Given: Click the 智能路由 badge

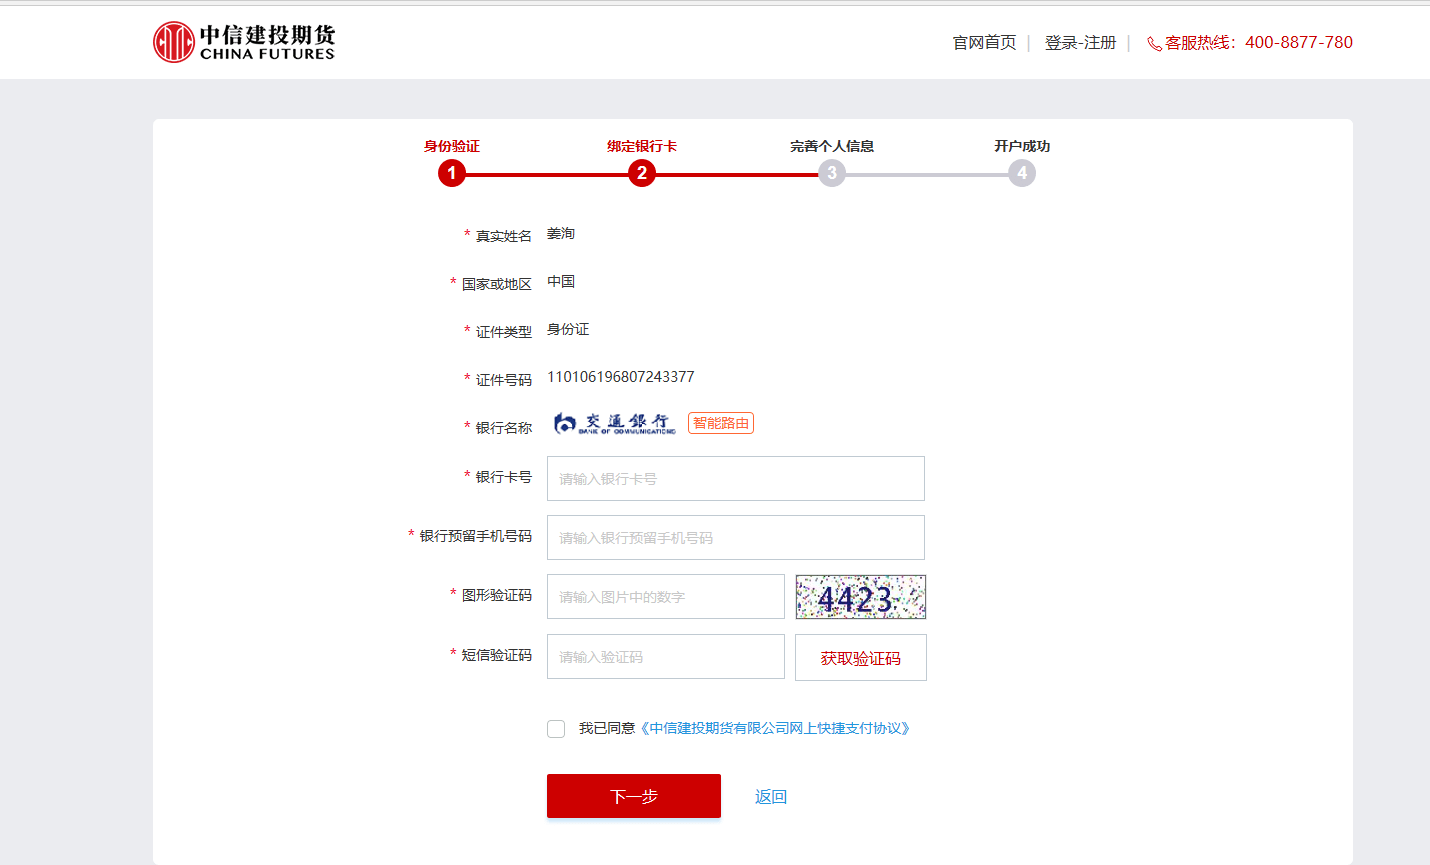Looking at the screenshot, I should [721, 423].
